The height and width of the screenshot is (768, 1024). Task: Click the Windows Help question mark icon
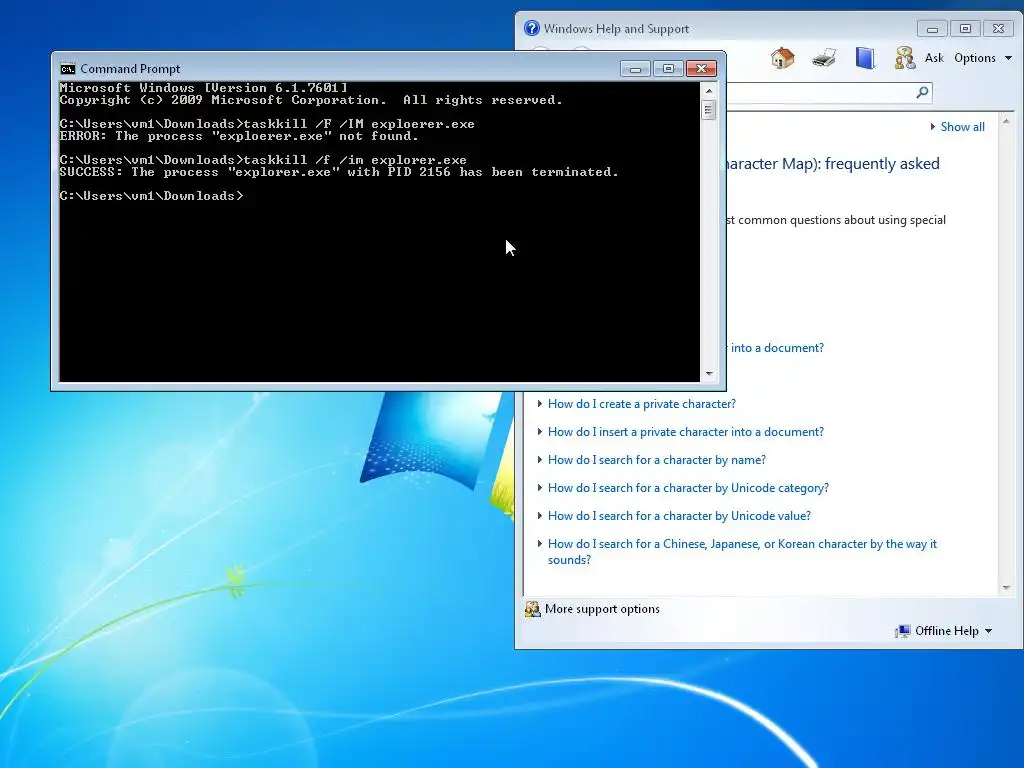pyautogui.click(x=532, y=28)
